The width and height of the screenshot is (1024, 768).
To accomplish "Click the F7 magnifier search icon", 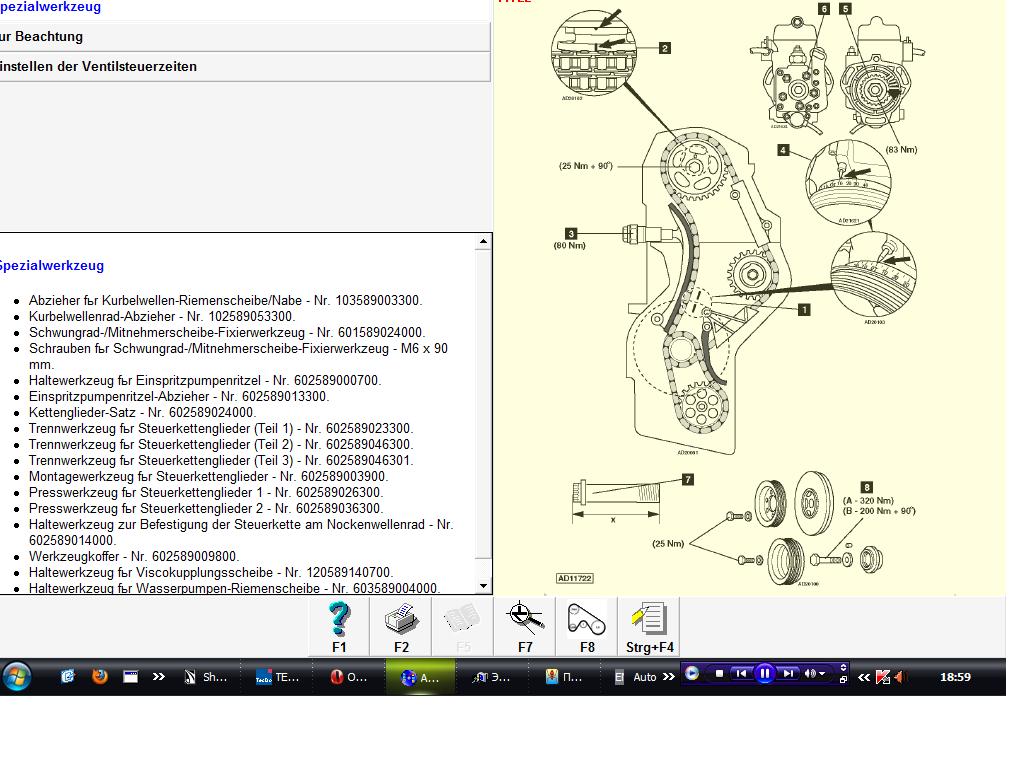I will pos(525,627).
